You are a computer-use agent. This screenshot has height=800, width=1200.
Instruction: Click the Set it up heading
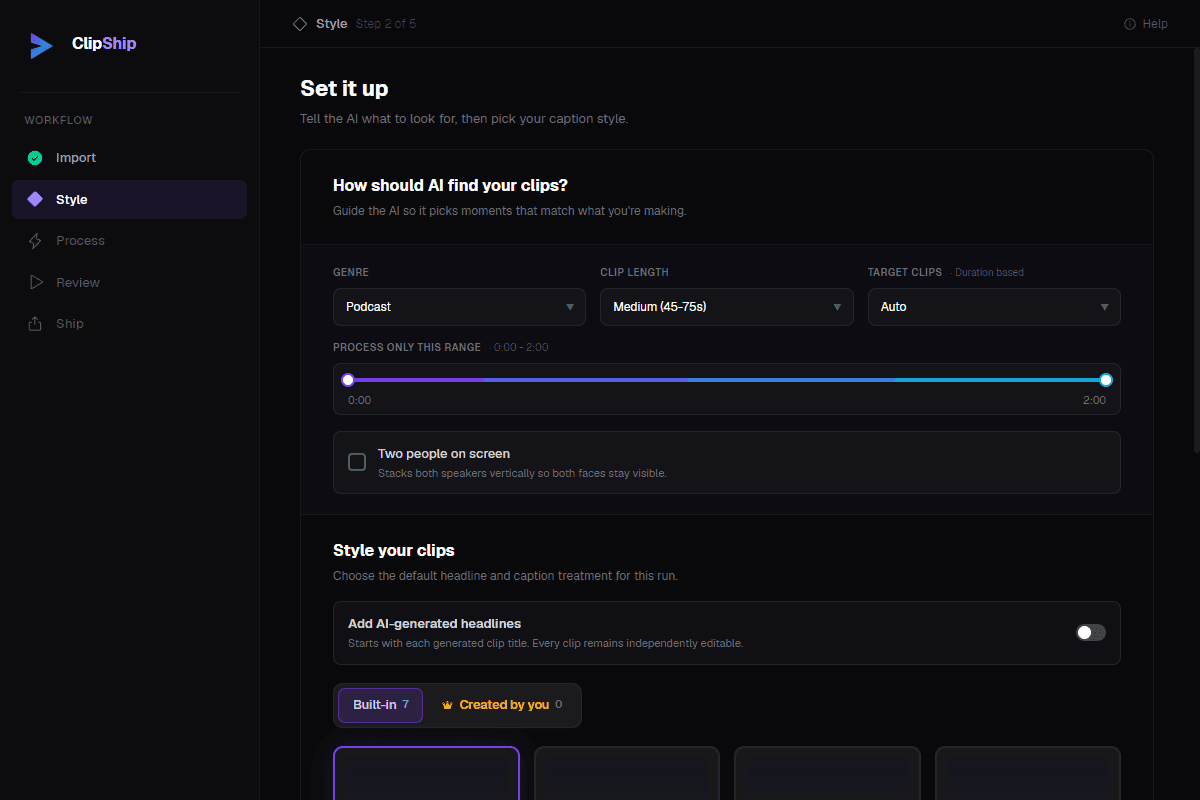click(344, 88)
